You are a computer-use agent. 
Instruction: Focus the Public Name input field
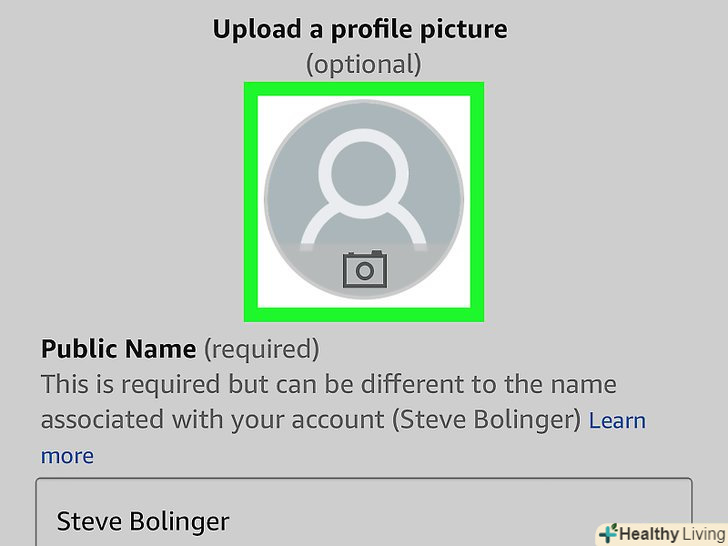[364, 512]
